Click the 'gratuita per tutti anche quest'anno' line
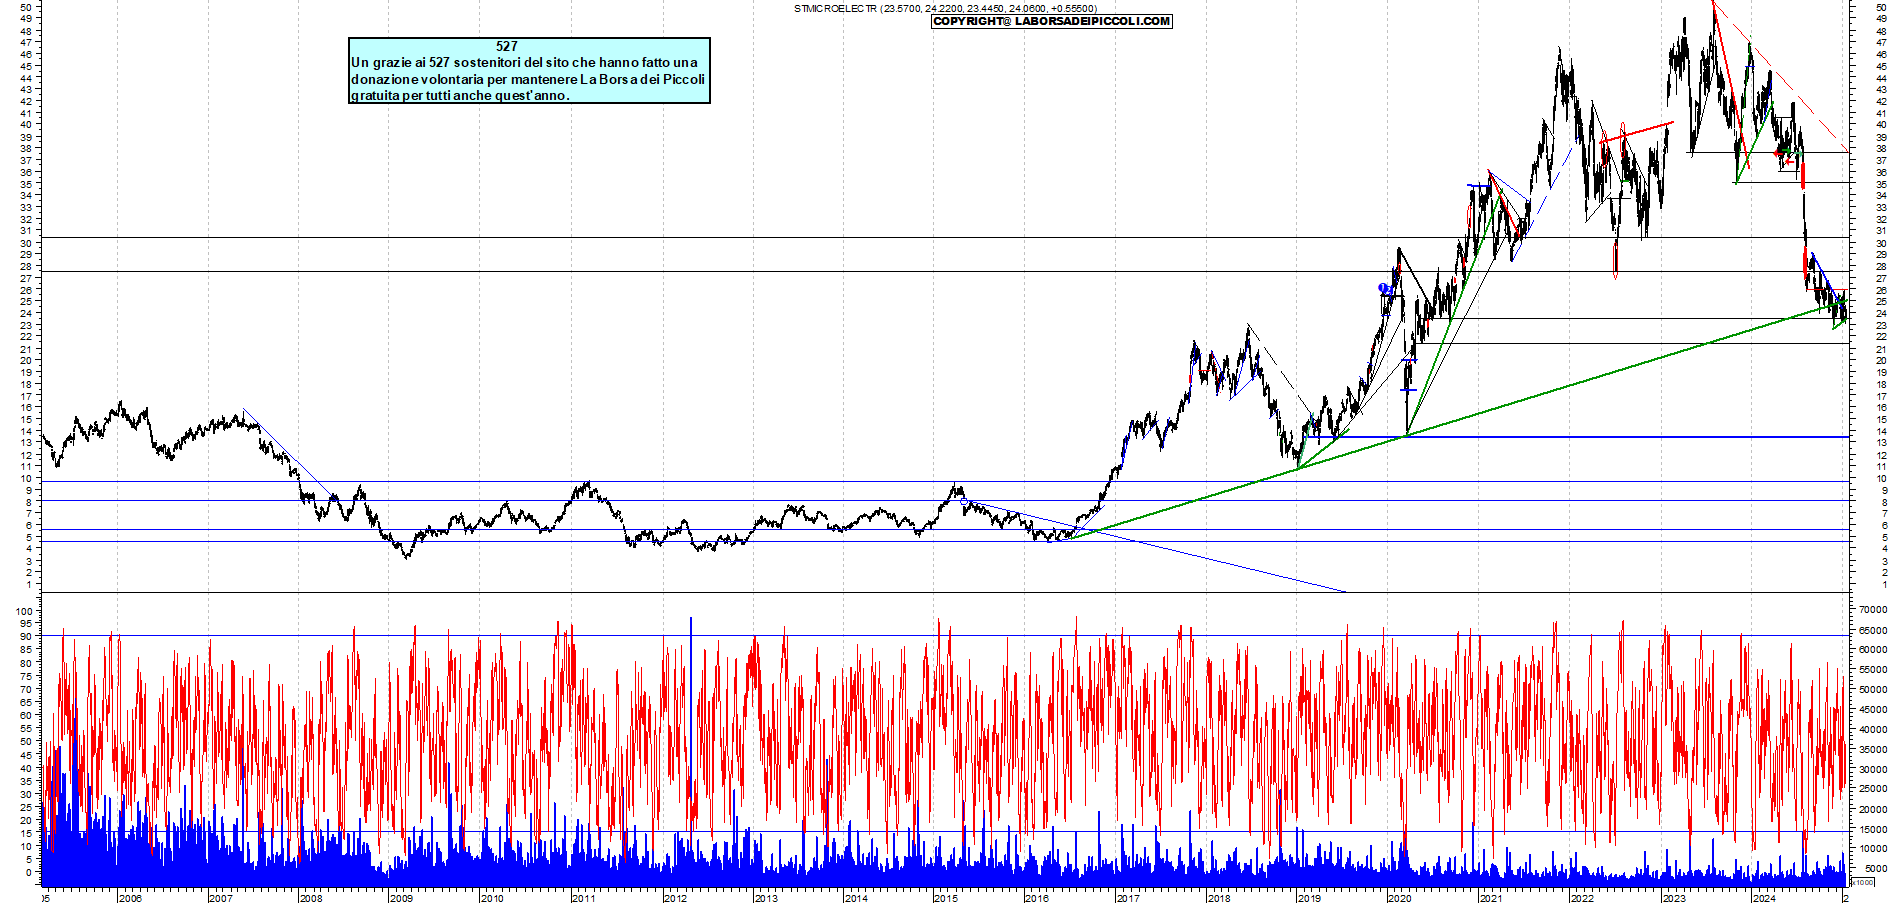 (x=460, y=96)
